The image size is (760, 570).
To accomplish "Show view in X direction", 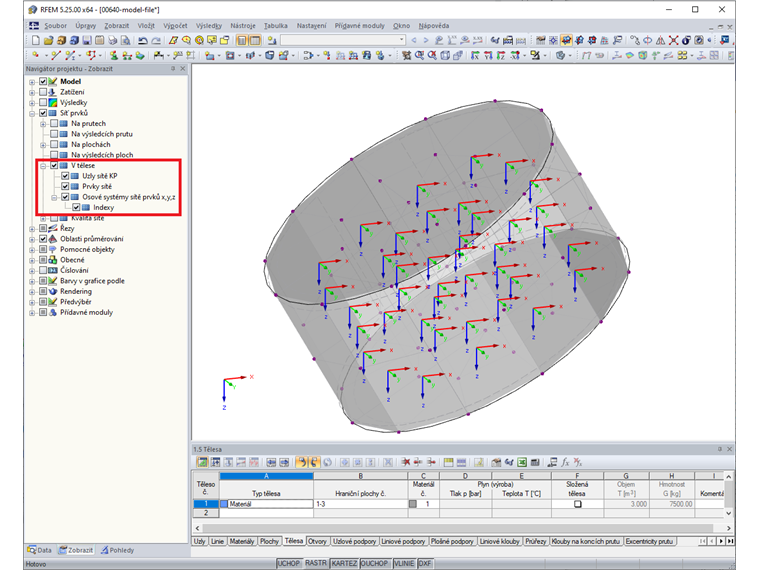I will 475,55.
